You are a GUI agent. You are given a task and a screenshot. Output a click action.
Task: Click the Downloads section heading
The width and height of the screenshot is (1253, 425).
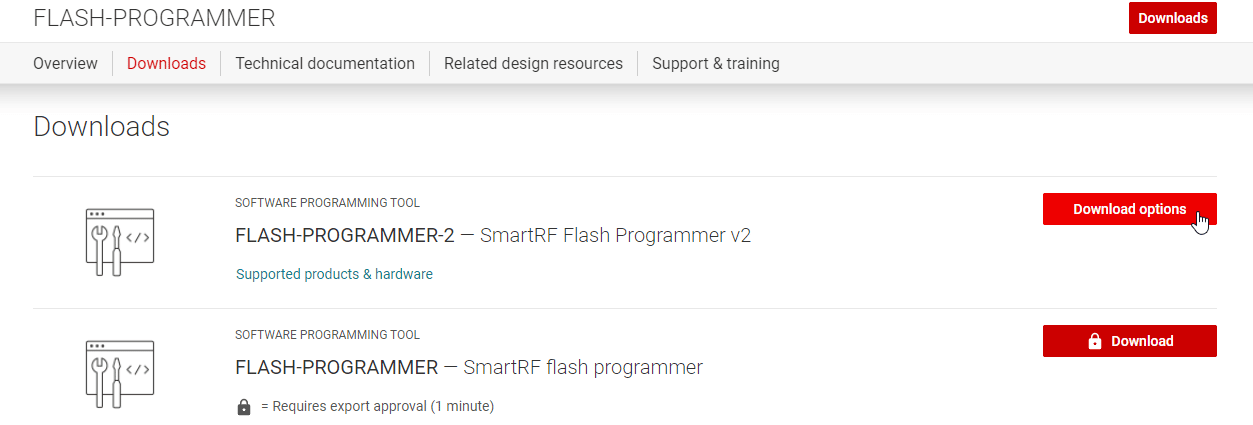101,127
